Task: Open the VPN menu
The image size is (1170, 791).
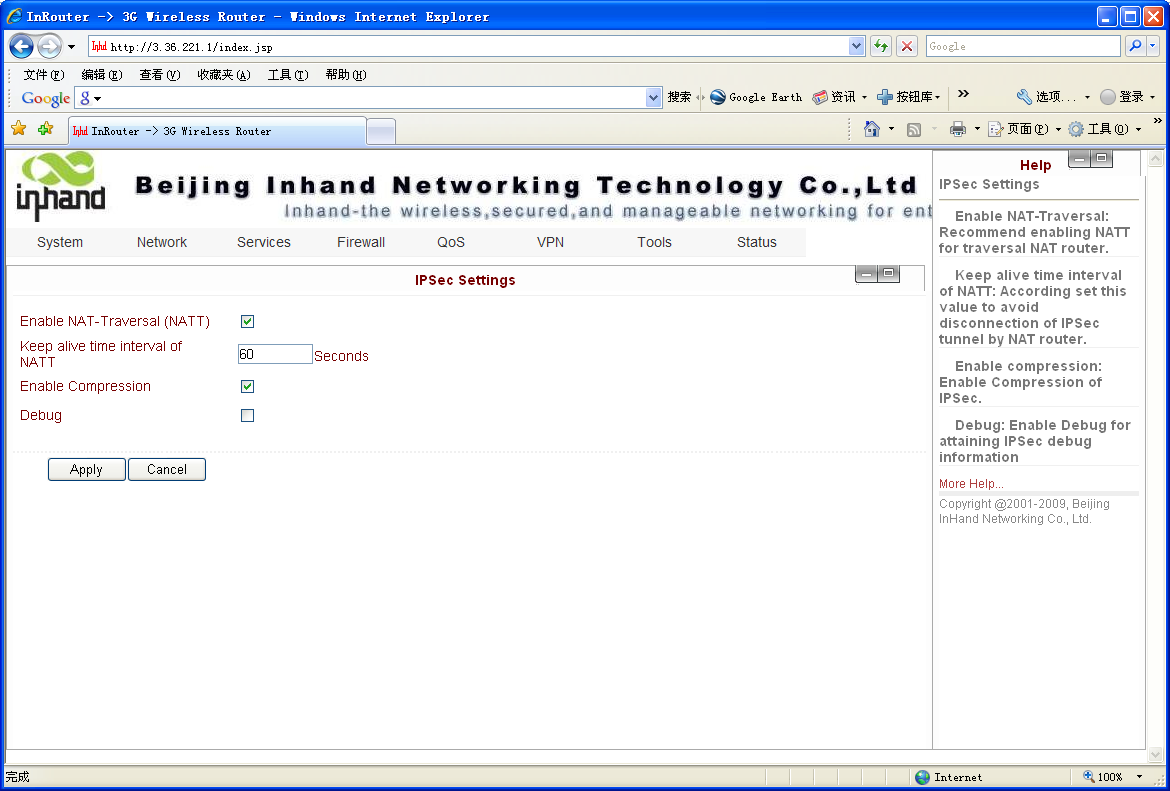Action: [x=551, y=242]
